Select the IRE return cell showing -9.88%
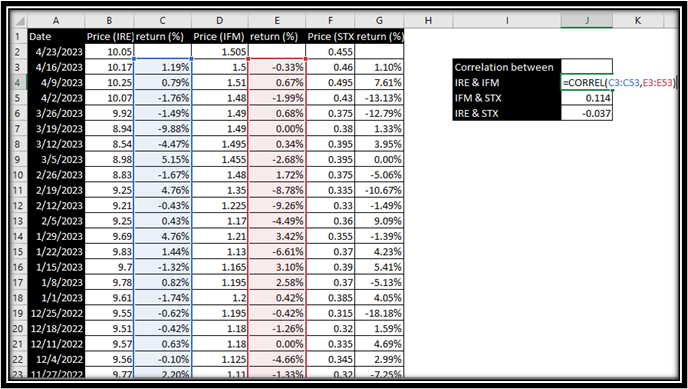Image resolution: width=688 pixels, height=389 pixels. point(162,128)
